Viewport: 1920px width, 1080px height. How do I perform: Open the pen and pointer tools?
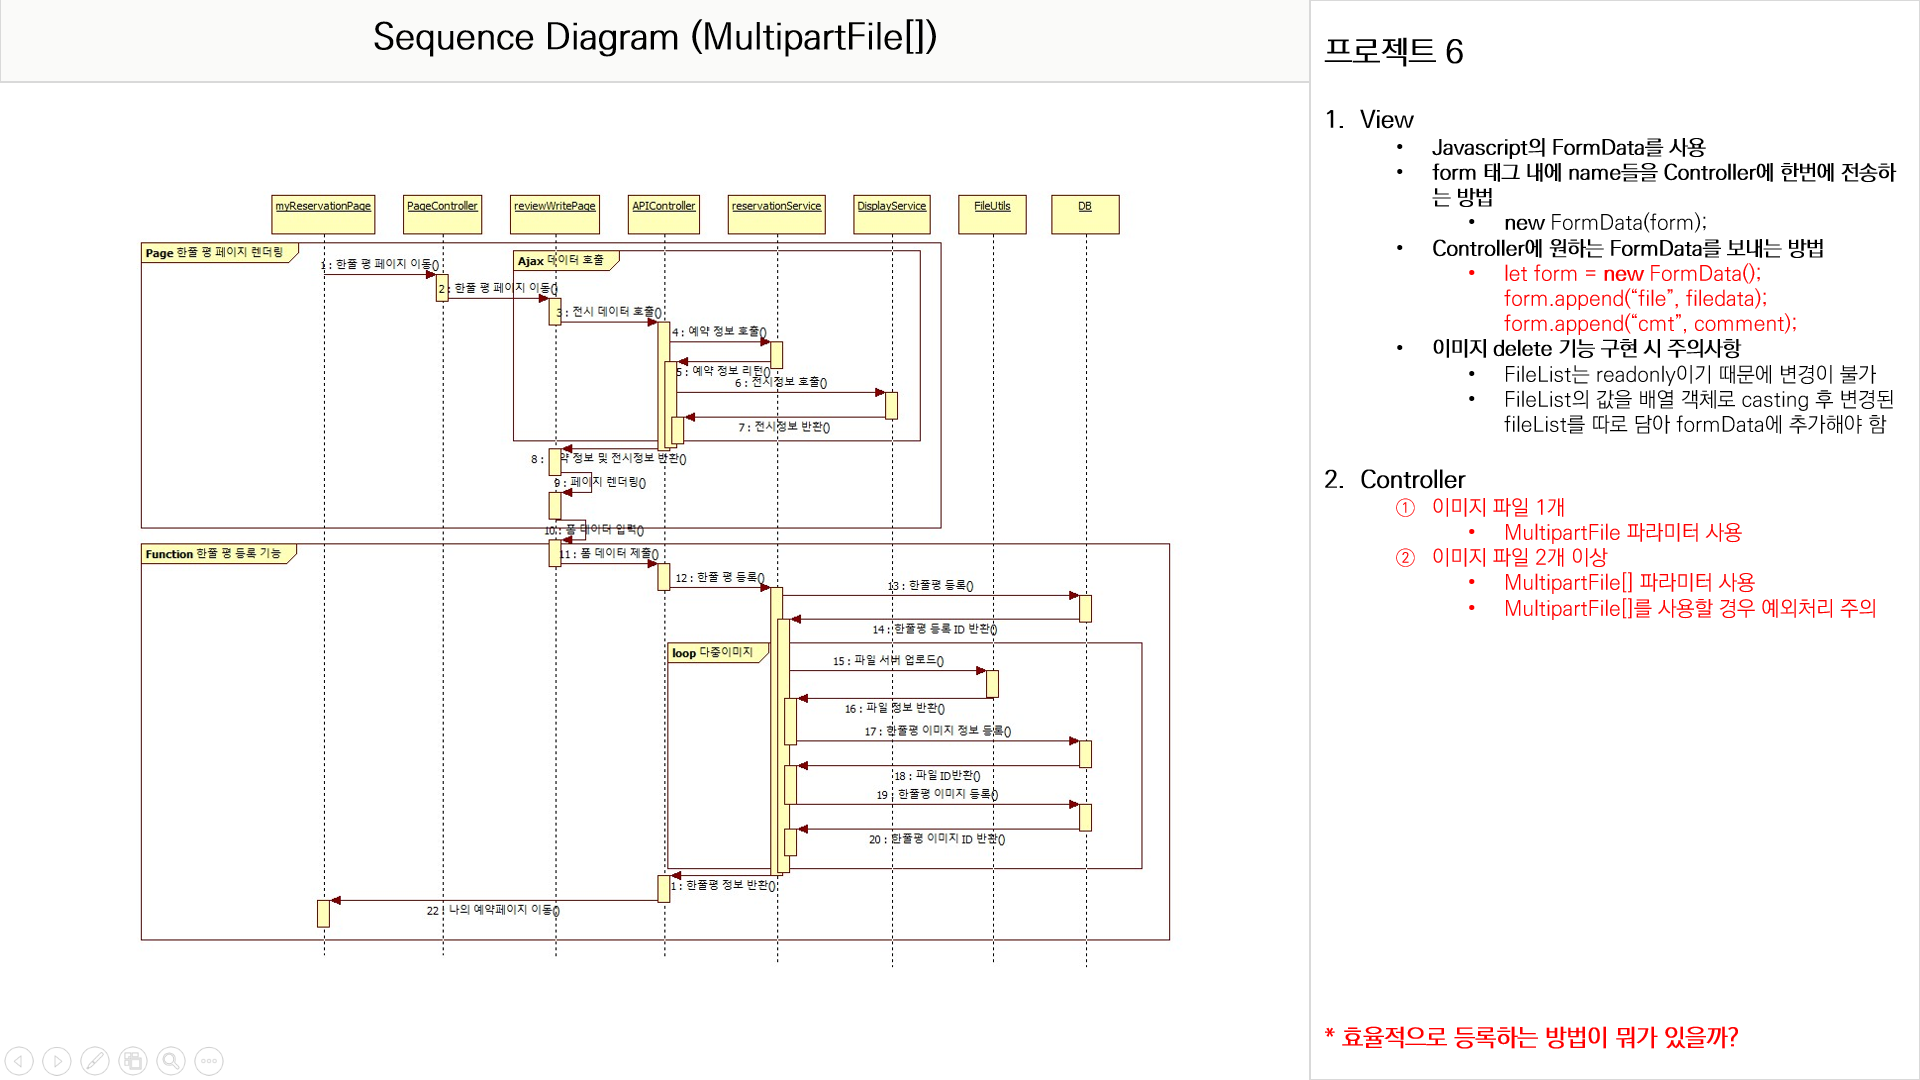(95, 1061)
